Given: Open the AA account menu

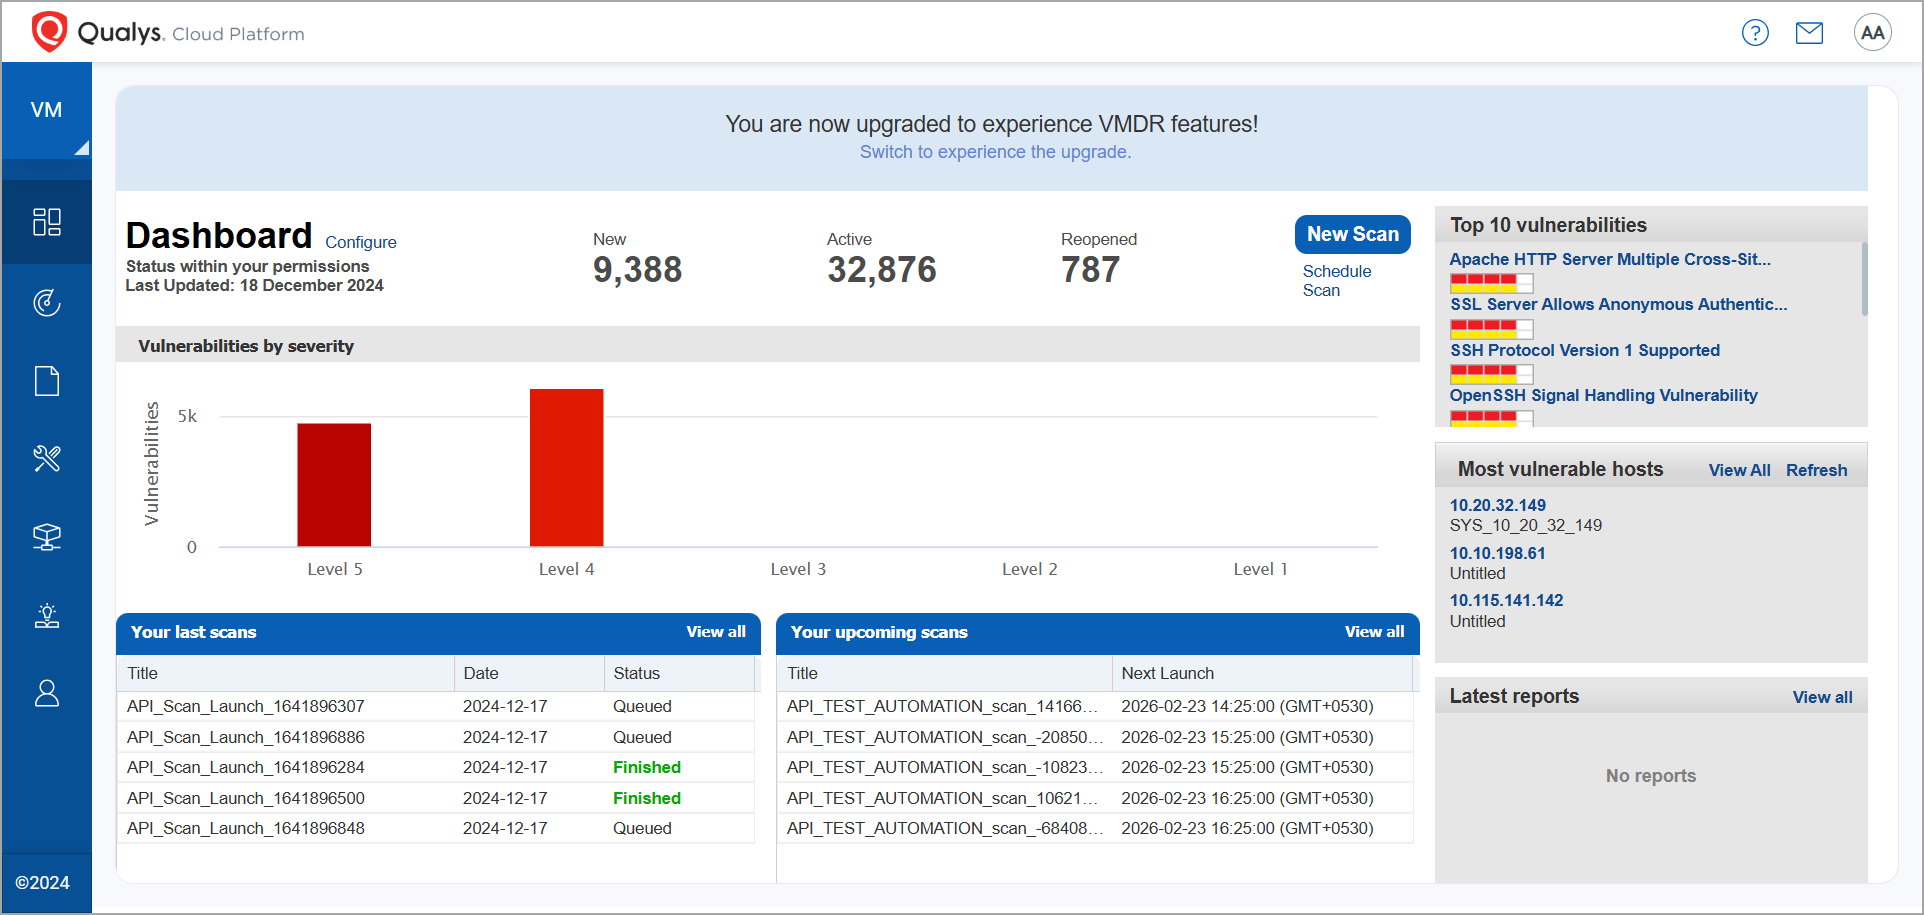Looking at the screenshot, I should 1872,32.
